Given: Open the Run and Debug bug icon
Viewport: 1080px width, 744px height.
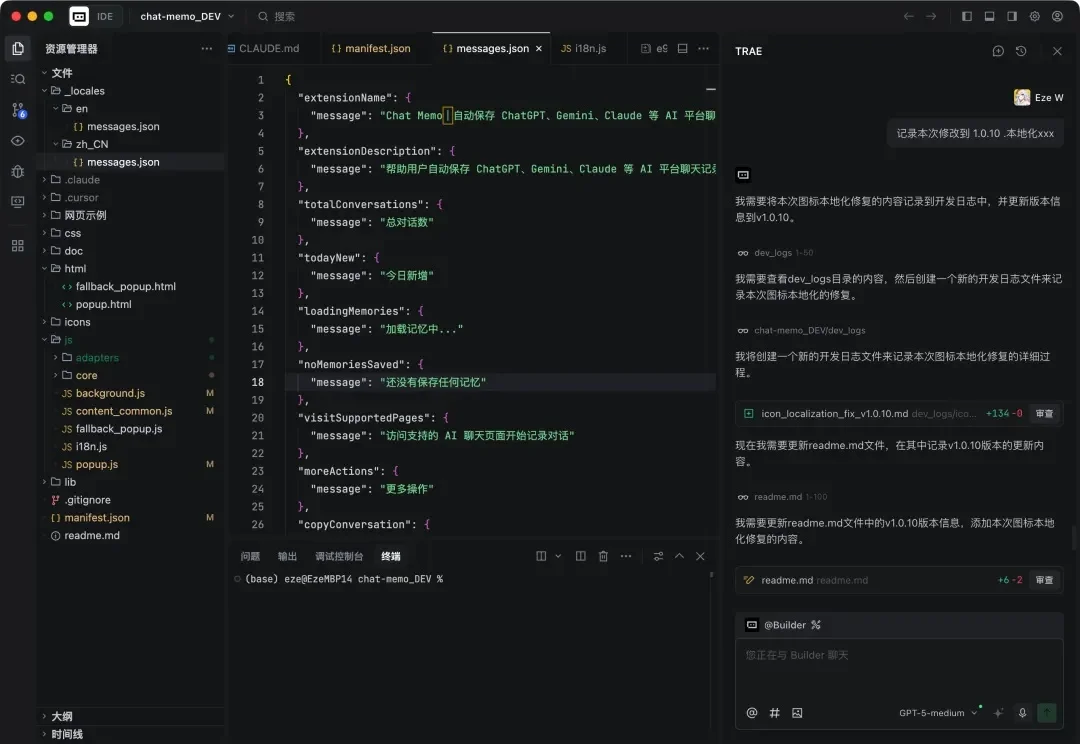Looking at the screenshot, I should point(16,170).
